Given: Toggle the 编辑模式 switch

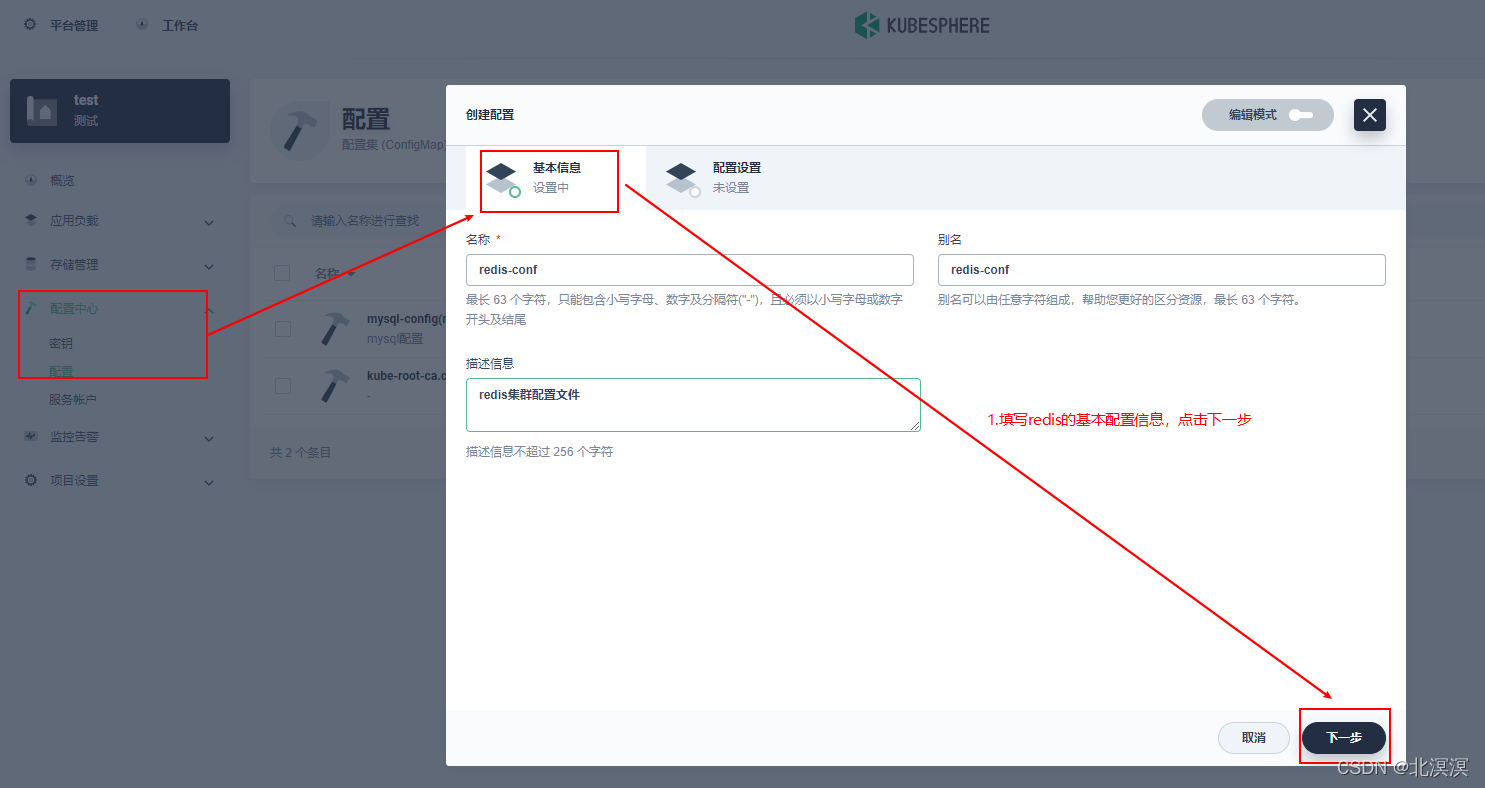Looking at the screenshot, I should (x=1301, y=115).
